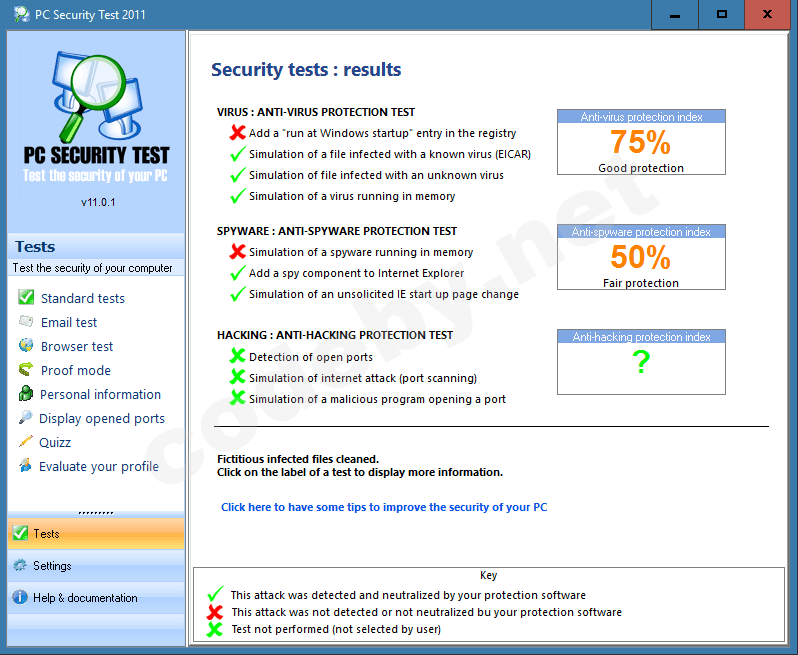Show info on Detection of open ports
This screenshot has height=655, width=798.
[x=310, y=357]
